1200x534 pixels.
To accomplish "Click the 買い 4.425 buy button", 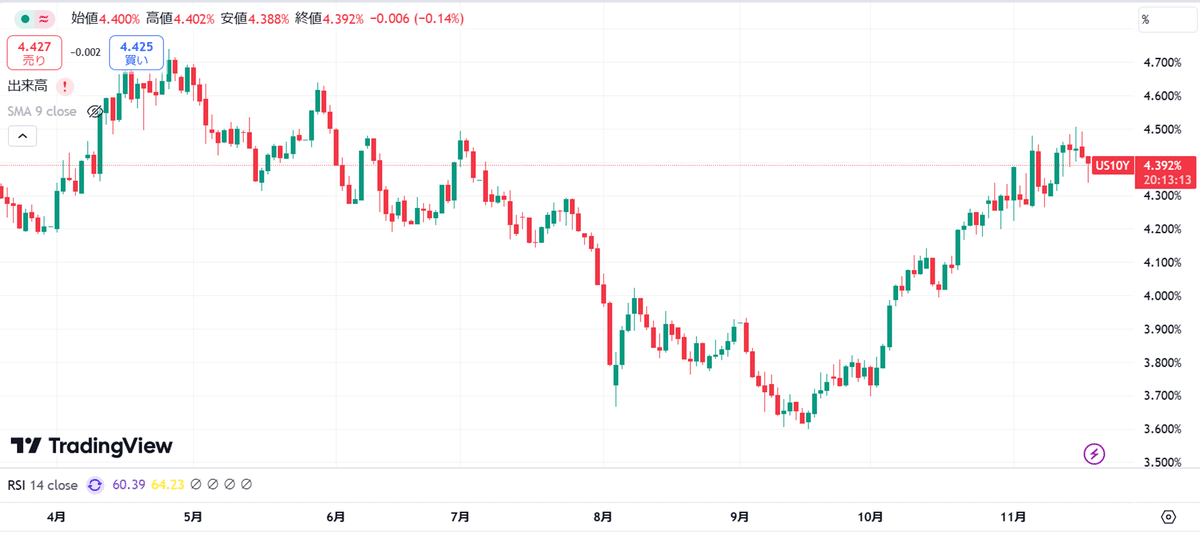I will coord(136,53).
